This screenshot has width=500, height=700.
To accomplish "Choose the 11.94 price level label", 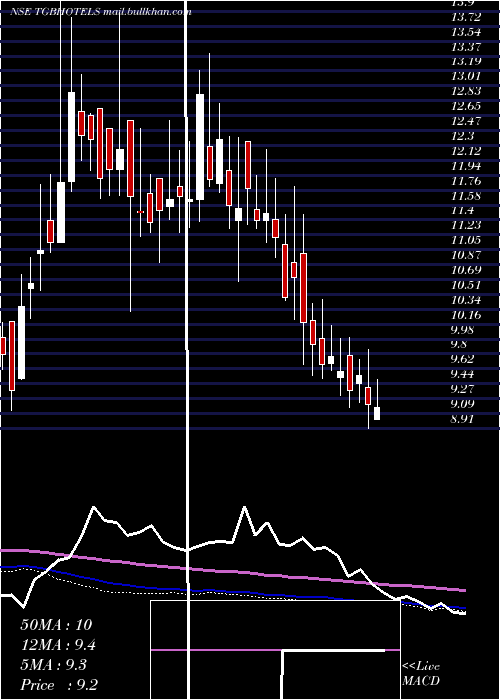I will 466,166.
